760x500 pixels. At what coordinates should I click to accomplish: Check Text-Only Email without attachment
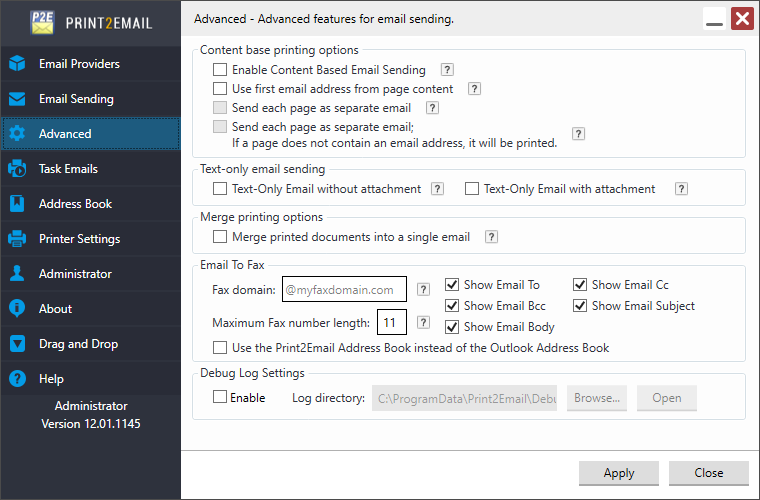click(220, 188)
